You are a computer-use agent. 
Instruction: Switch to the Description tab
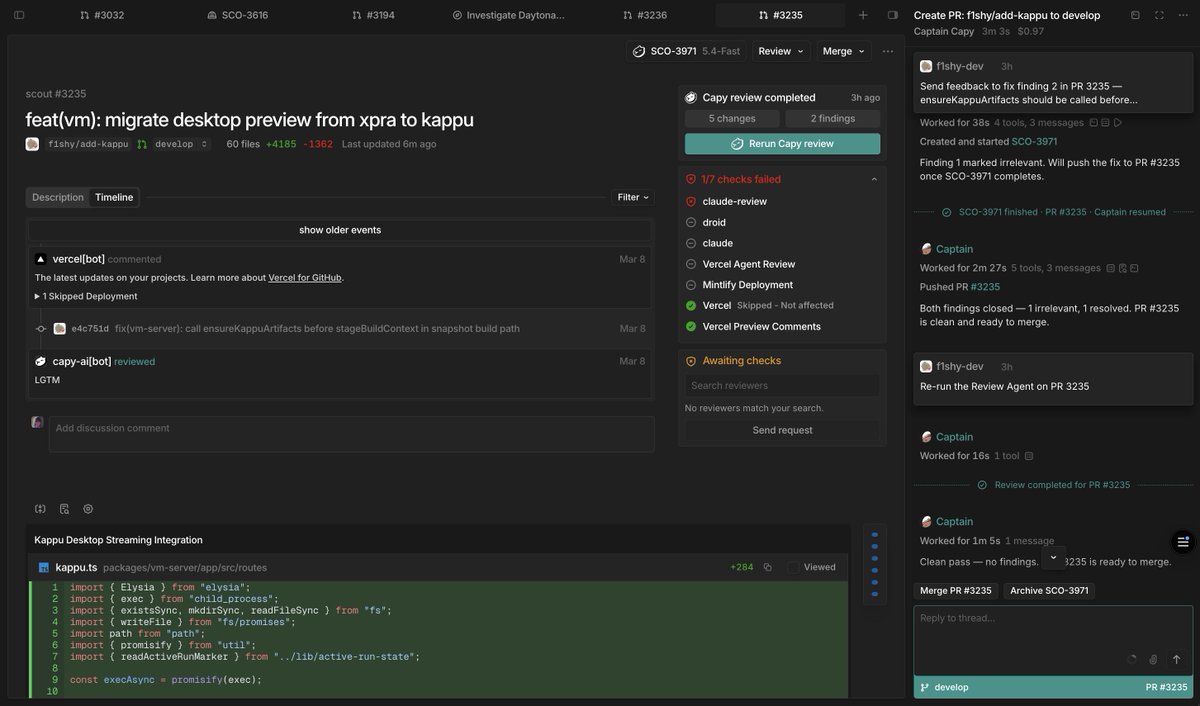pos(58,197)
